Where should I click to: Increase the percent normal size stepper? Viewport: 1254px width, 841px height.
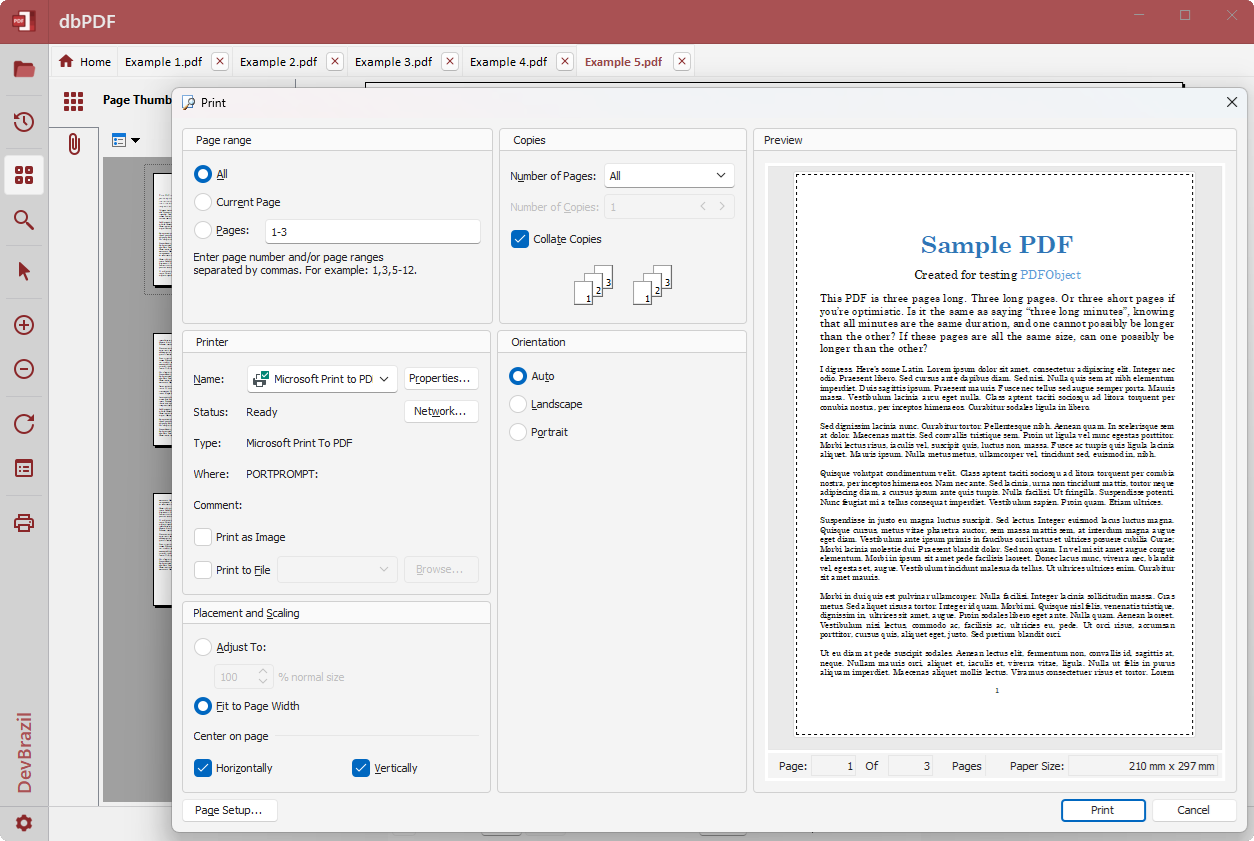[264, 672]
